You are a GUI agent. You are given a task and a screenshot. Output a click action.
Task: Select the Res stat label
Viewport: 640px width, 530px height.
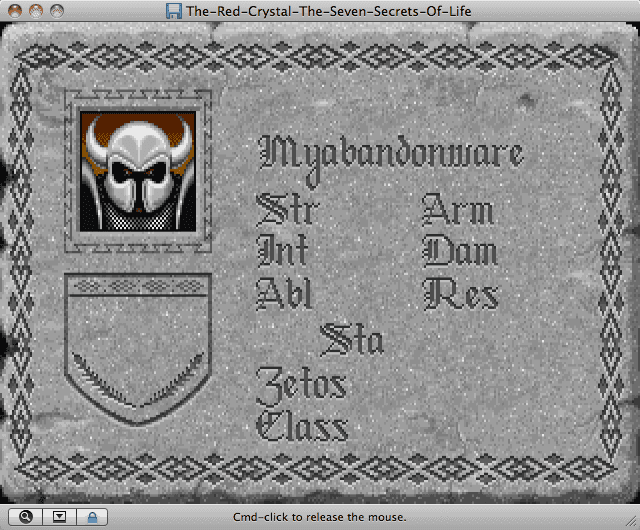point(461,293)
